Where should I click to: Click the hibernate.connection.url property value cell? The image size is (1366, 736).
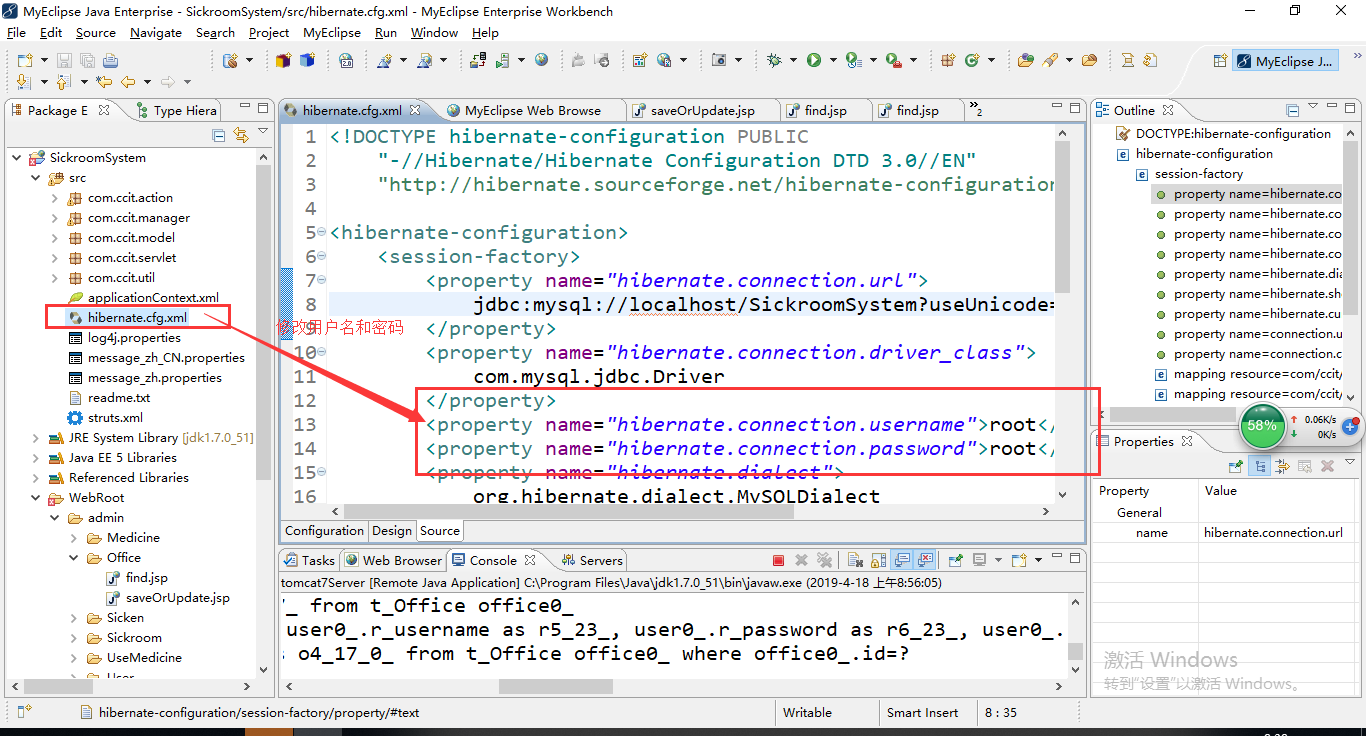[x=1273, y=533]
